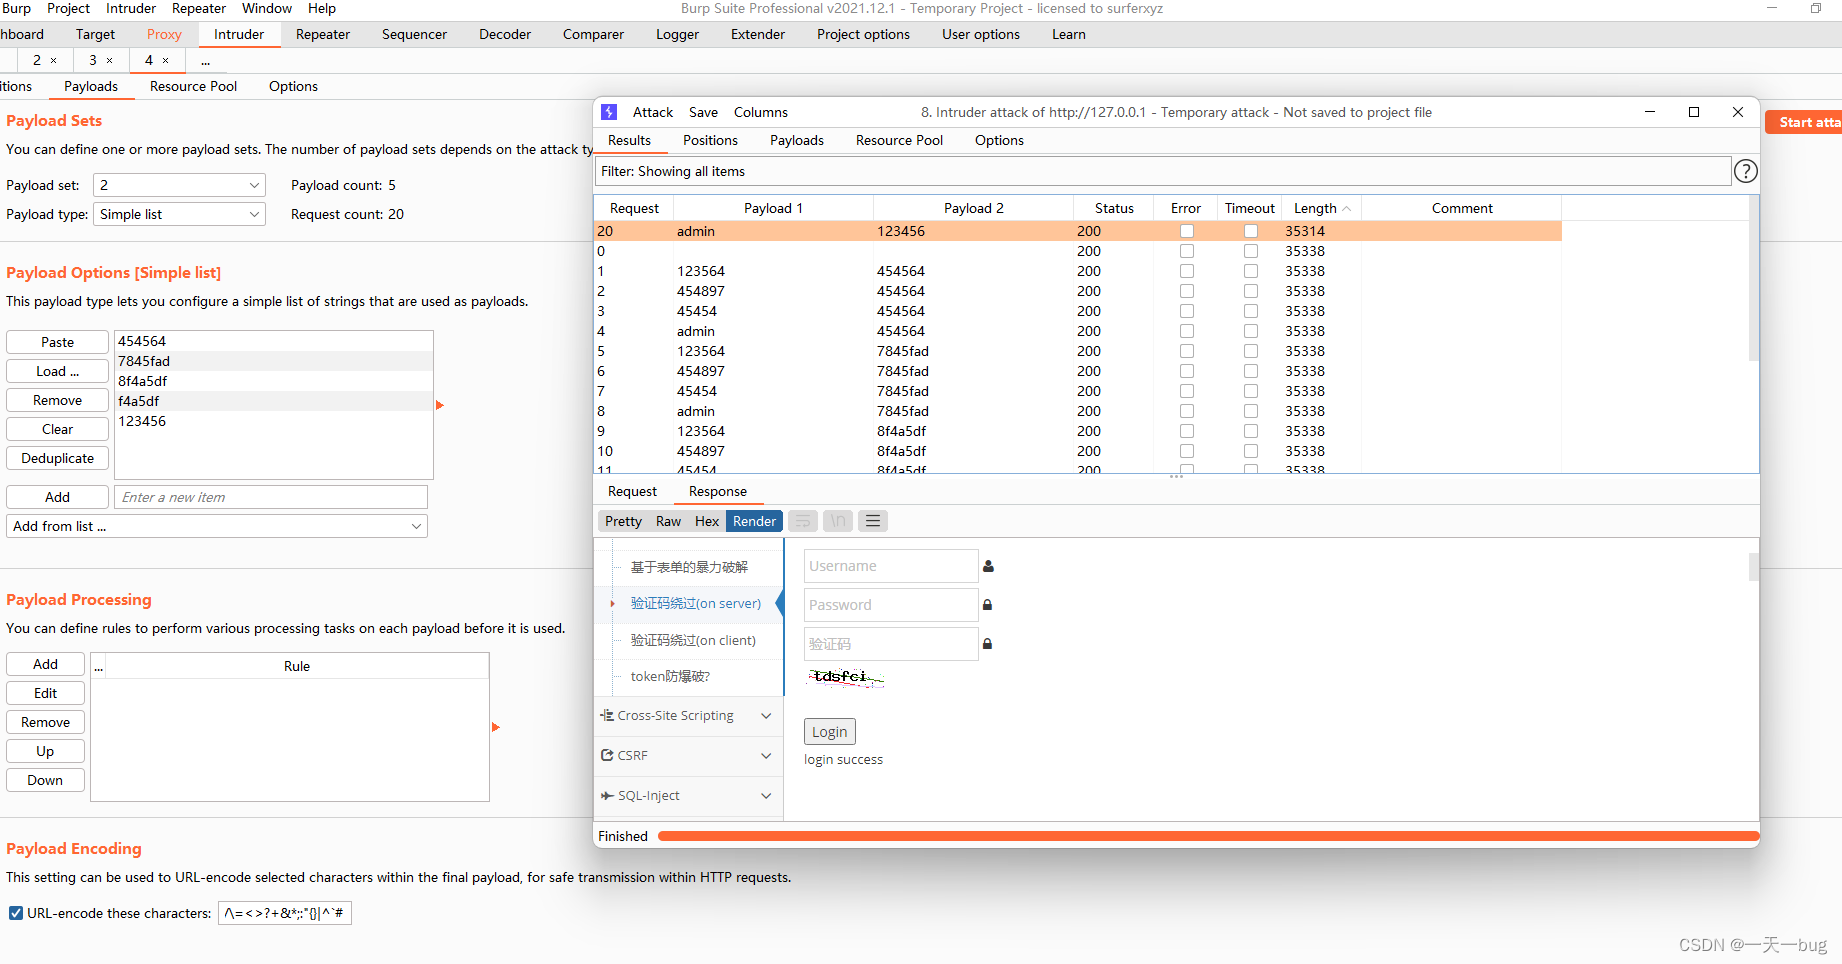Screen dimensions: 1842x964
Task: Click Clear to empty the payload list
Action: pos(57,429)
